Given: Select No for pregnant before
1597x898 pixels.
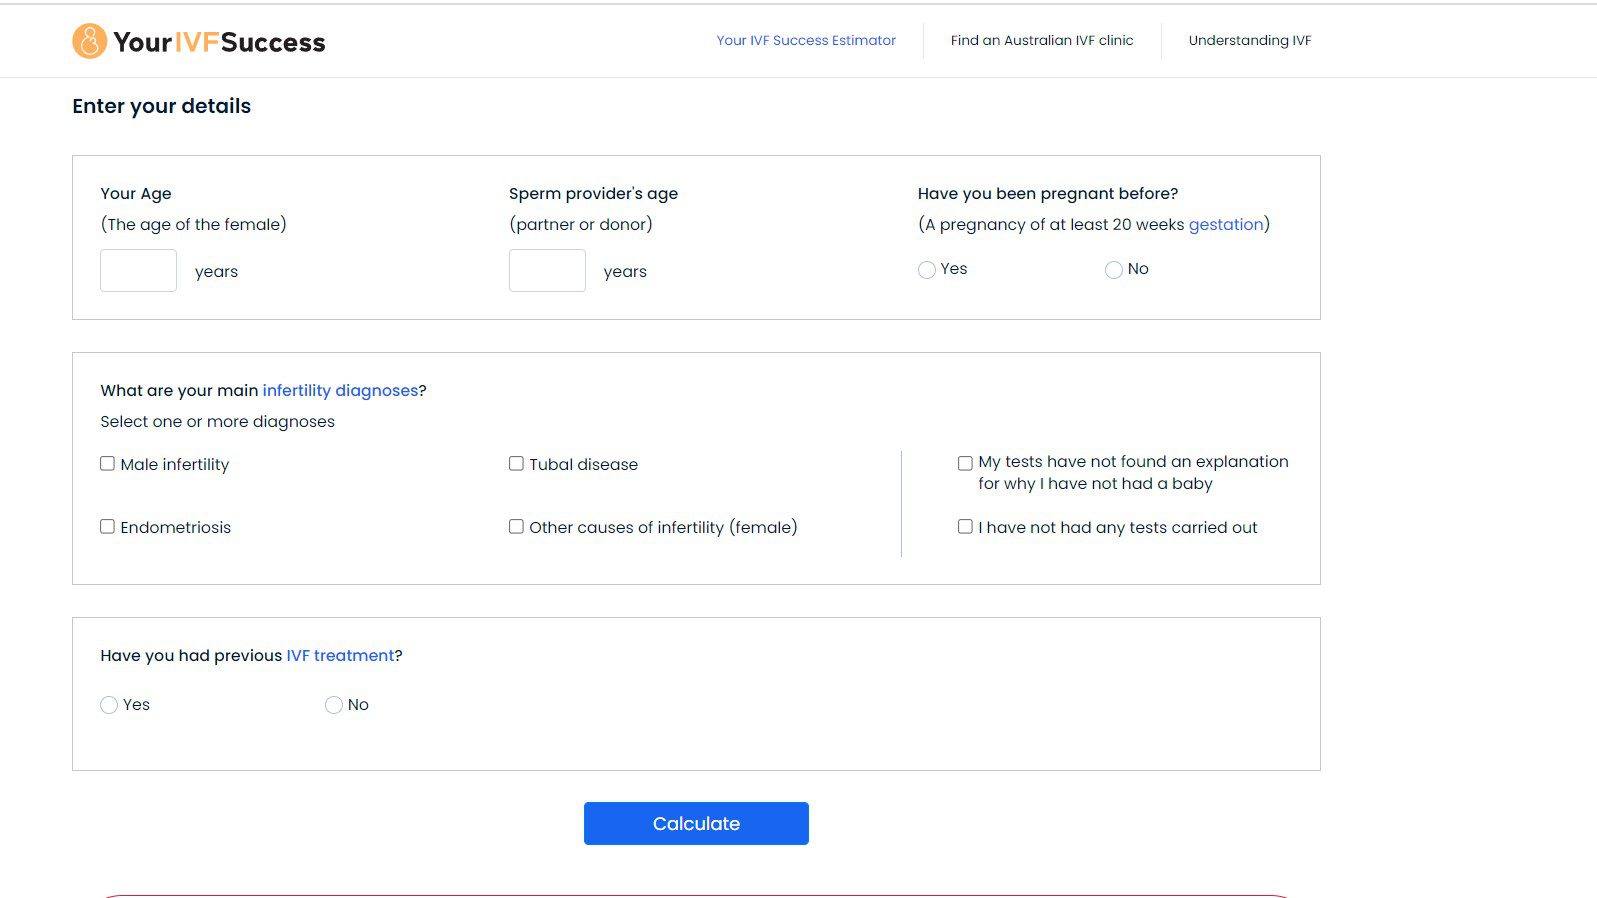Looking at the screenshot, I should tap(1113, 270).
